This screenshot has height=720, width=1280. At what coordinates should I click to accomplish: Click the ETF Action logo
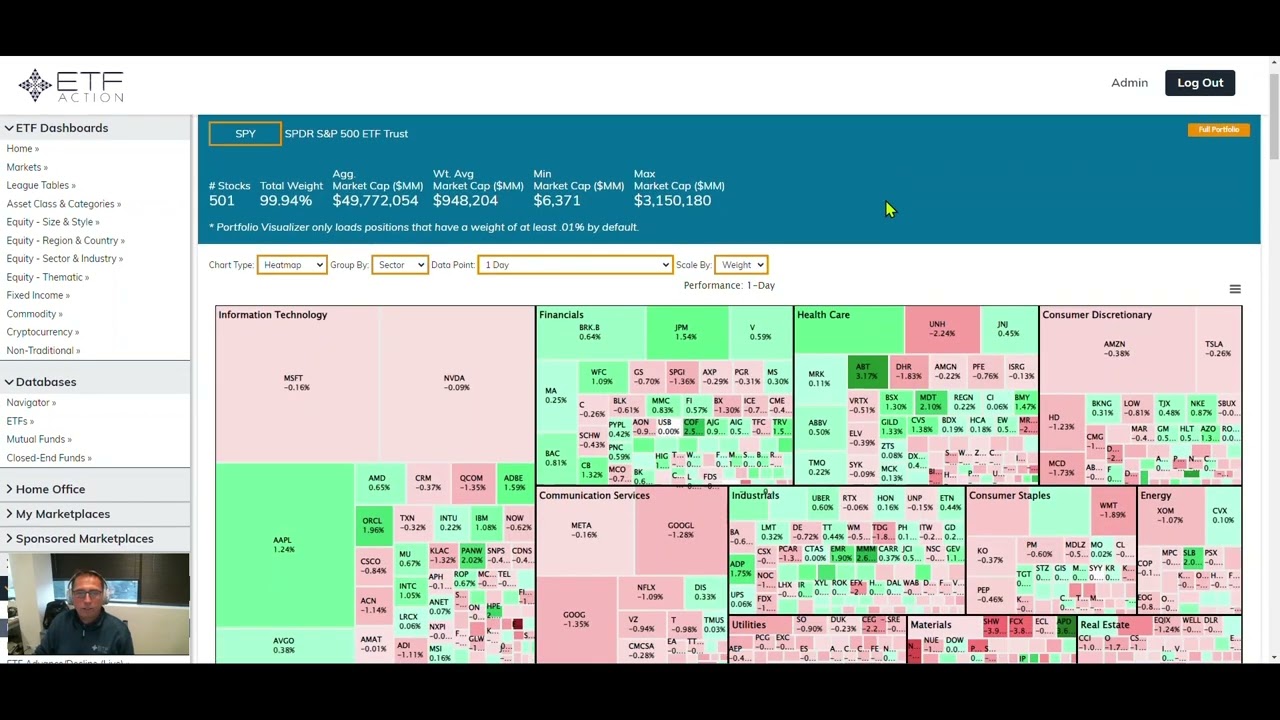71,85
